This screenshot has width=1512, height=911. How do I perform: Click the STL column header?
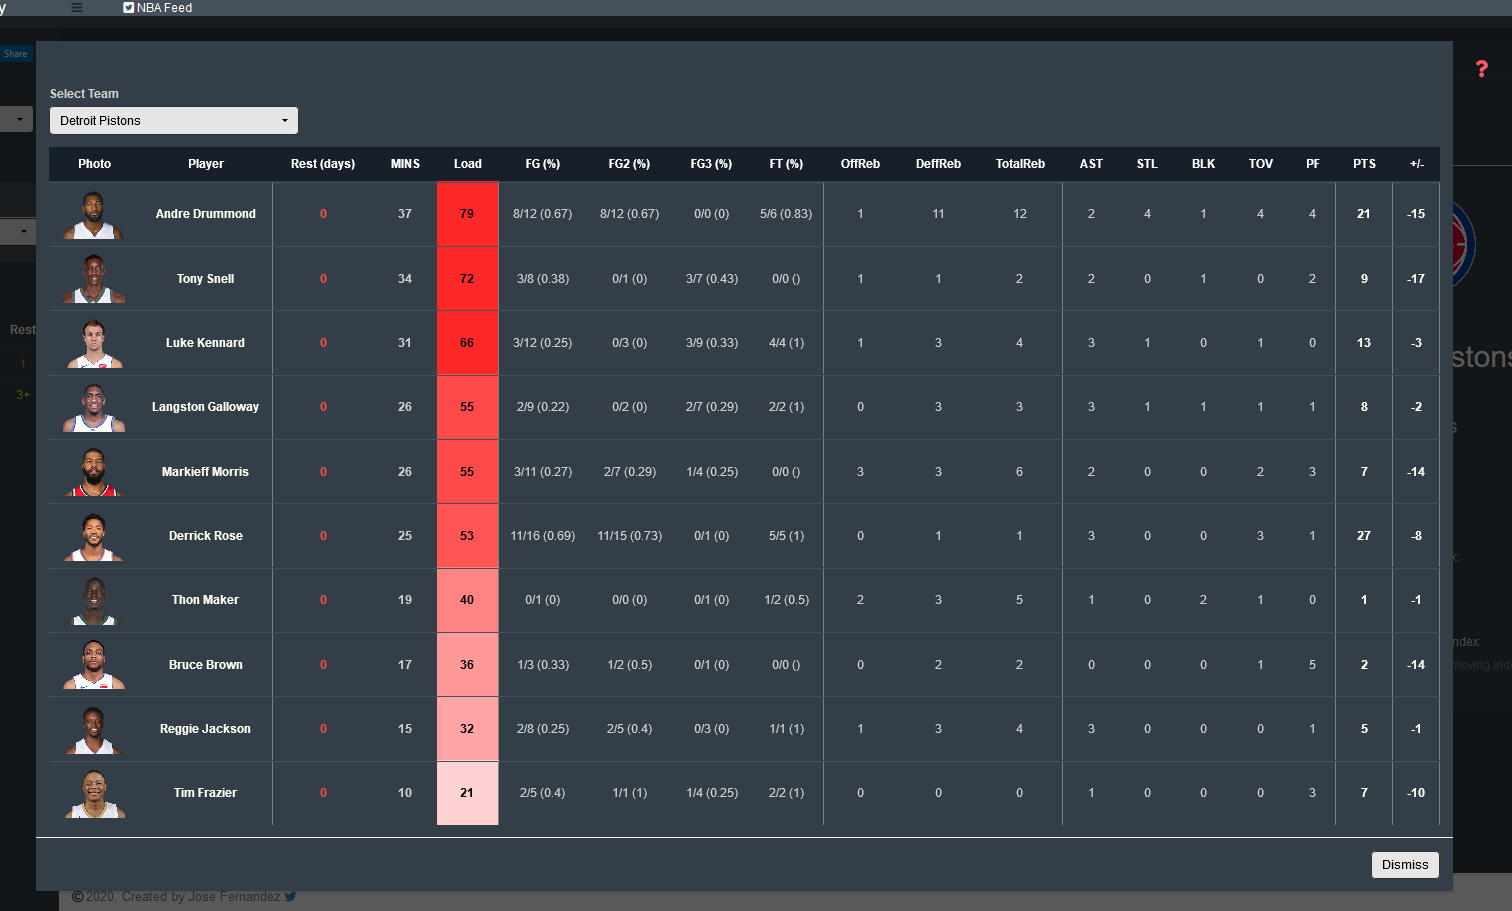click(1147, 164)
